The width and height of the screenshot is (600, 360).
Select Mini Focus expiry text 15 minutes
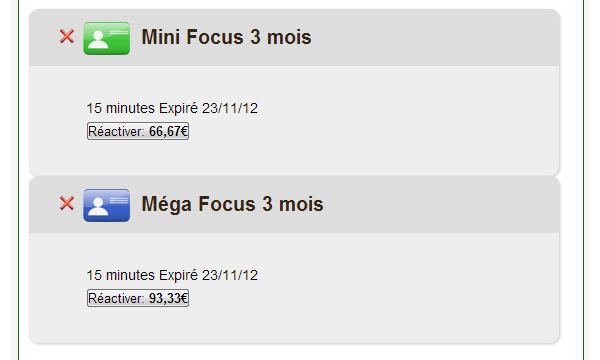point(121,108)
